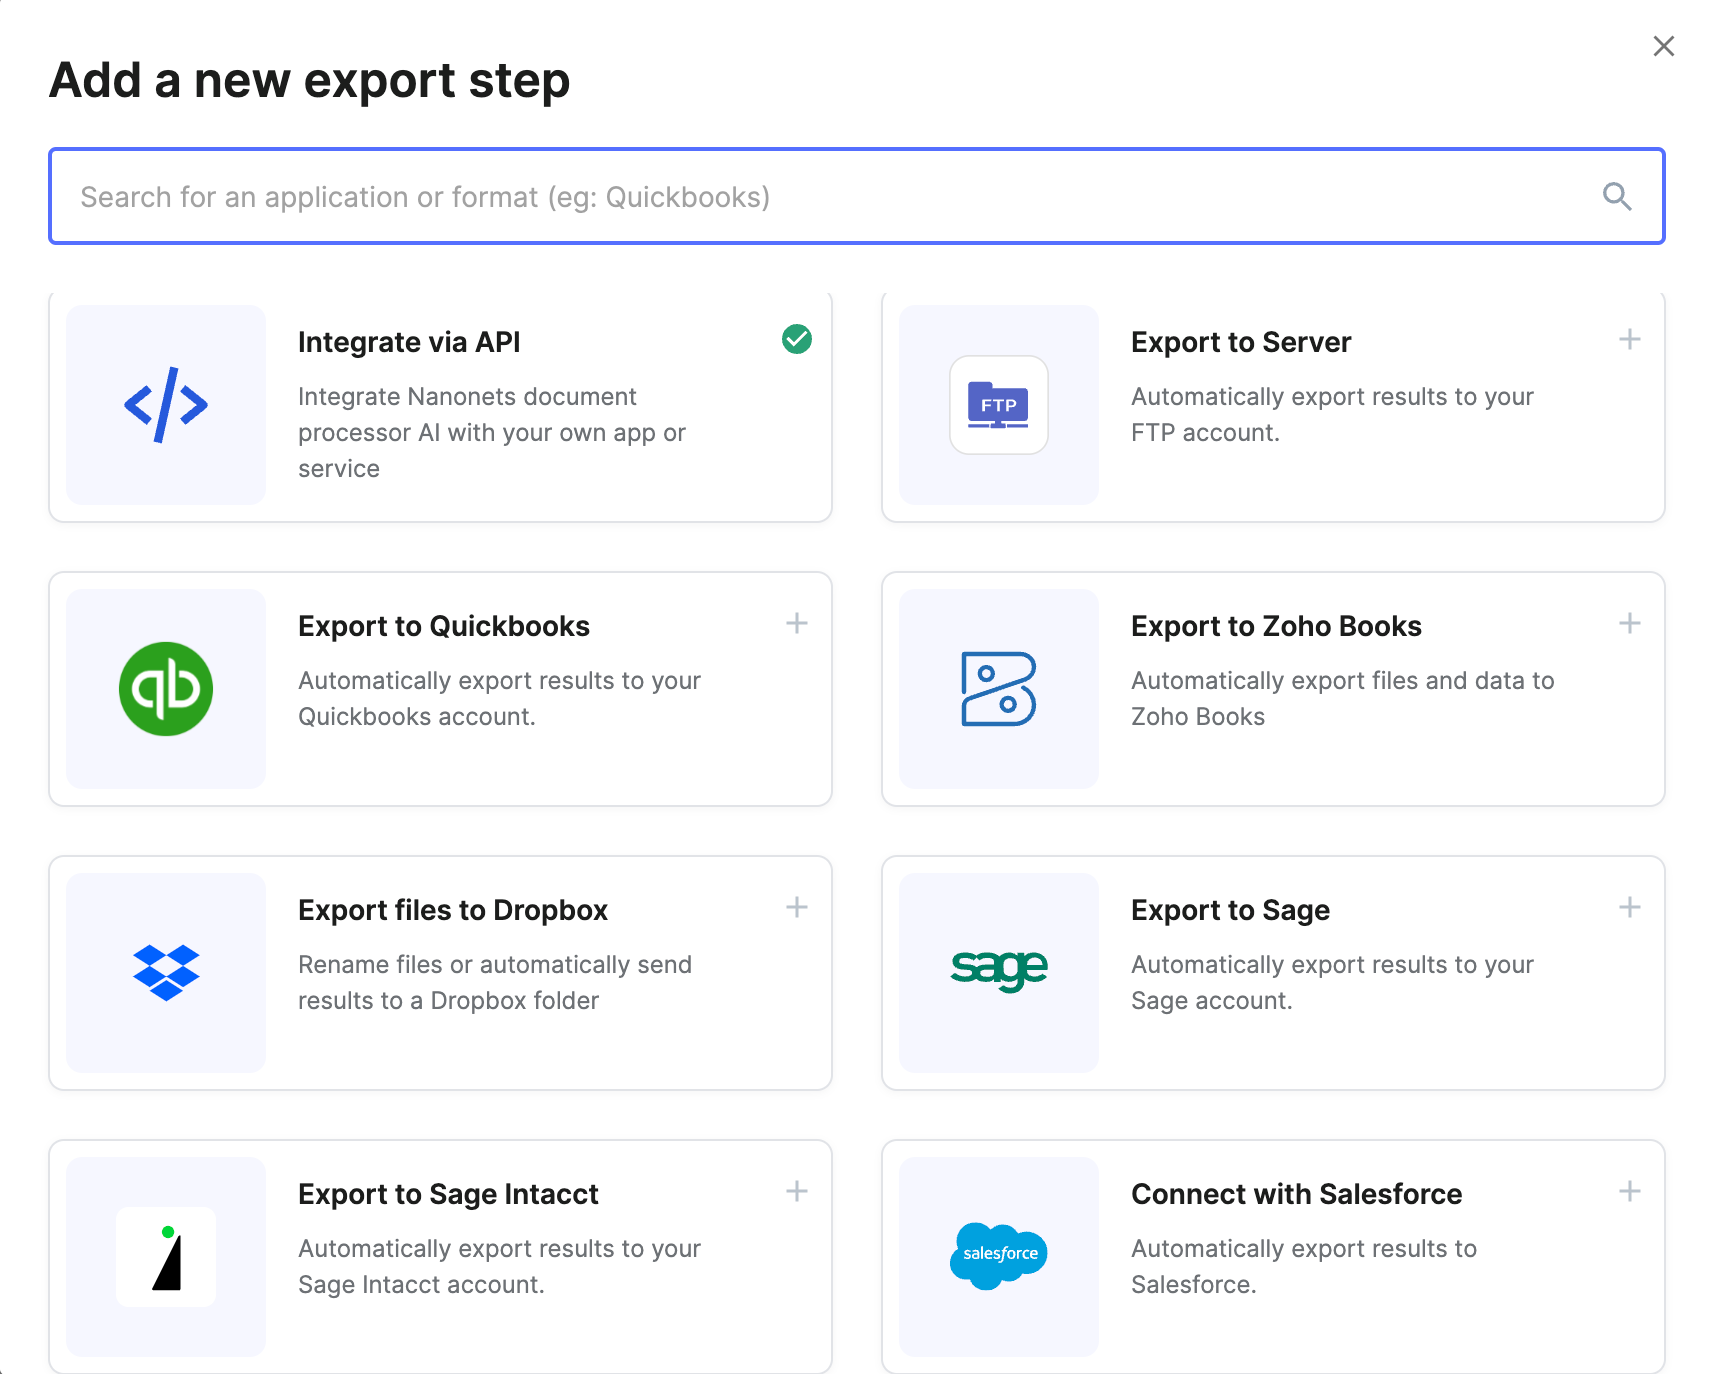Add the Connect with Salesforce step

[x=1630, y=1192]
